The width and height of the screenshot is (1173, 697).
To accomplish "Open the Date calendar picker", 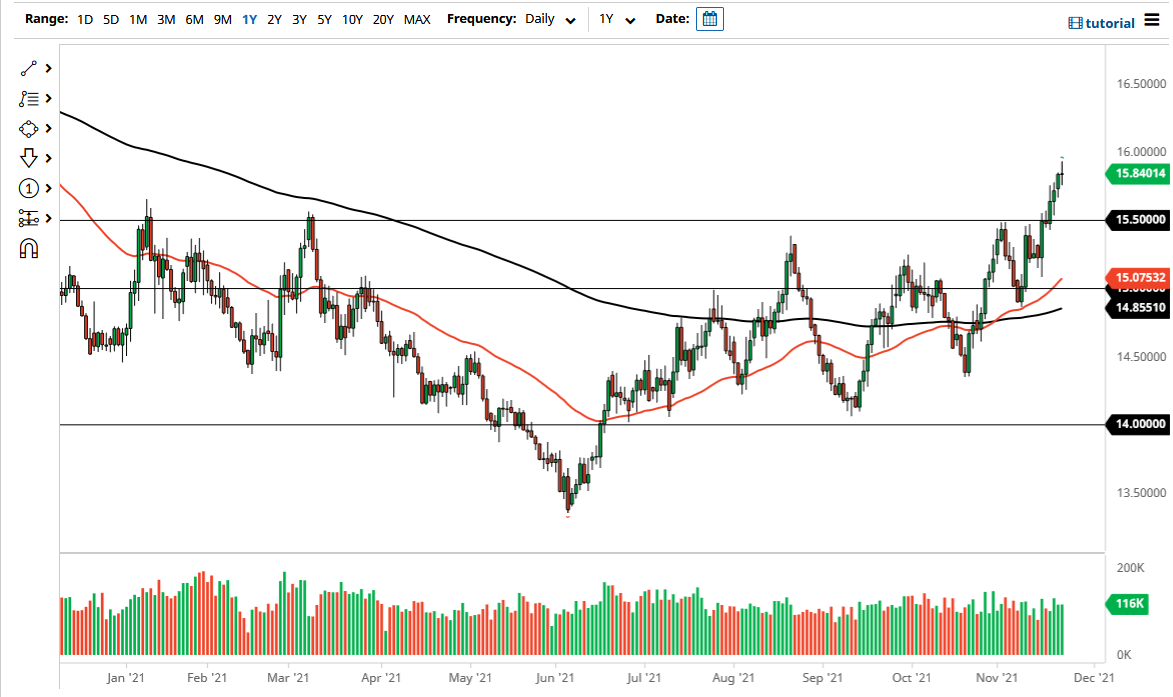I will [710, 18].
